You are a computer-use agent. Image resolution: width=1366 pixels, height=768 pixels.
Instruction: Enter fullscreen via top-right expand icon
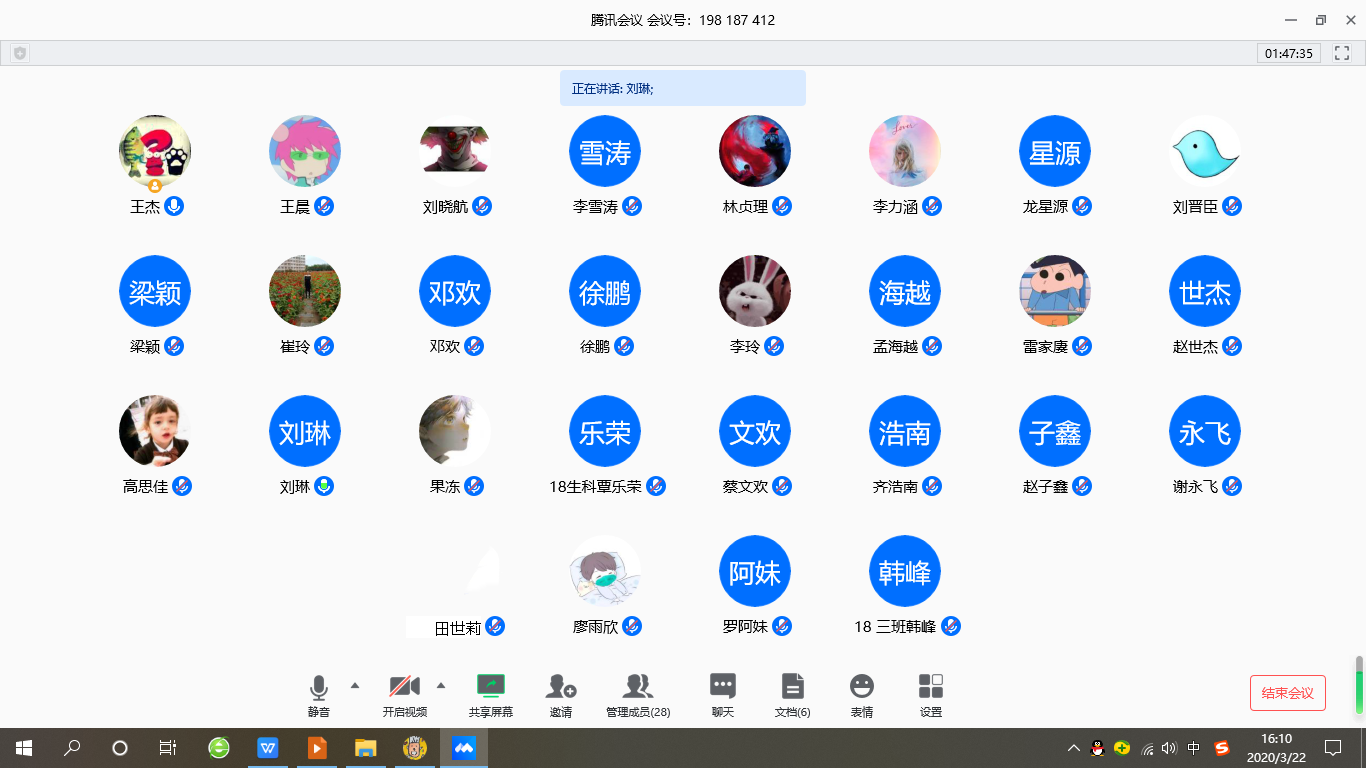pos(1342,53)
